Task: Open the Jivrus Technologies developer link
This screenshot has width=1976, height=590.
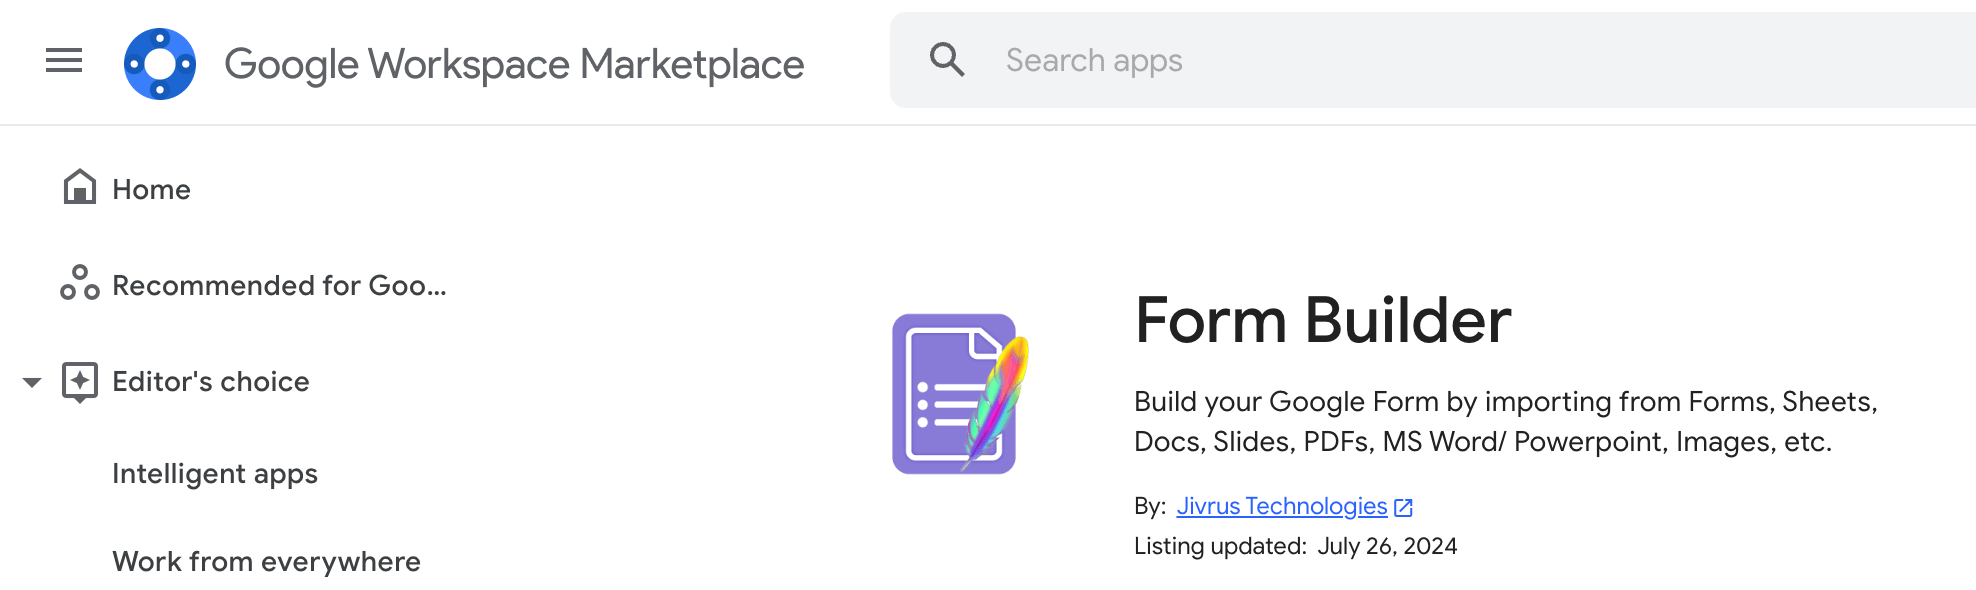Action: tap(1281, 506)
